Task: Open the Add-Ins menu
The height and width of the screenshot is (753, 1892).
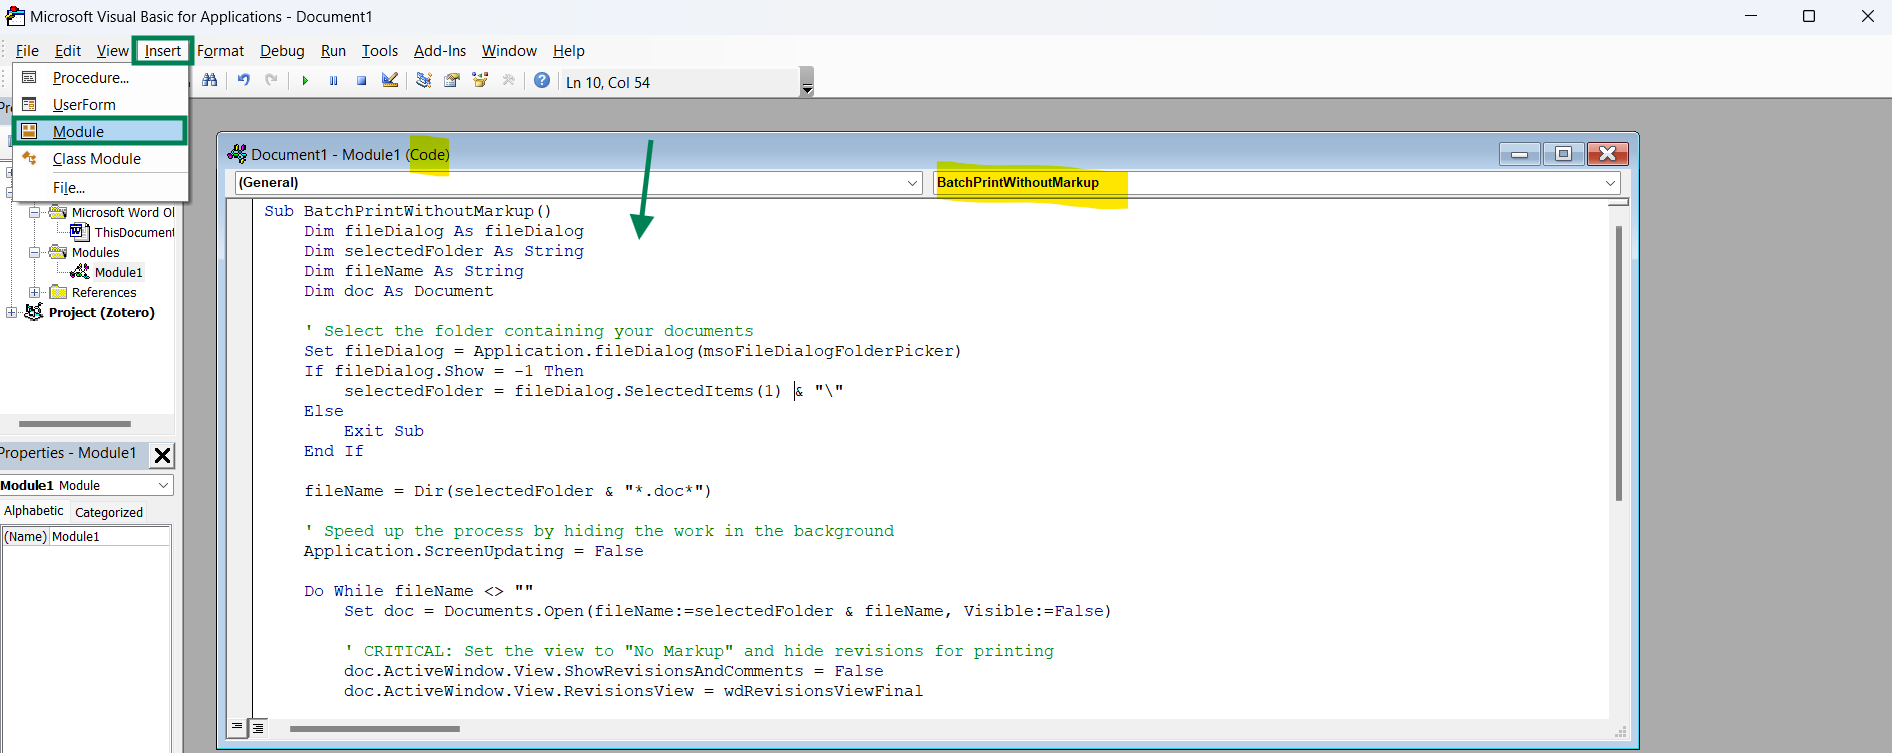Action: 440,51
